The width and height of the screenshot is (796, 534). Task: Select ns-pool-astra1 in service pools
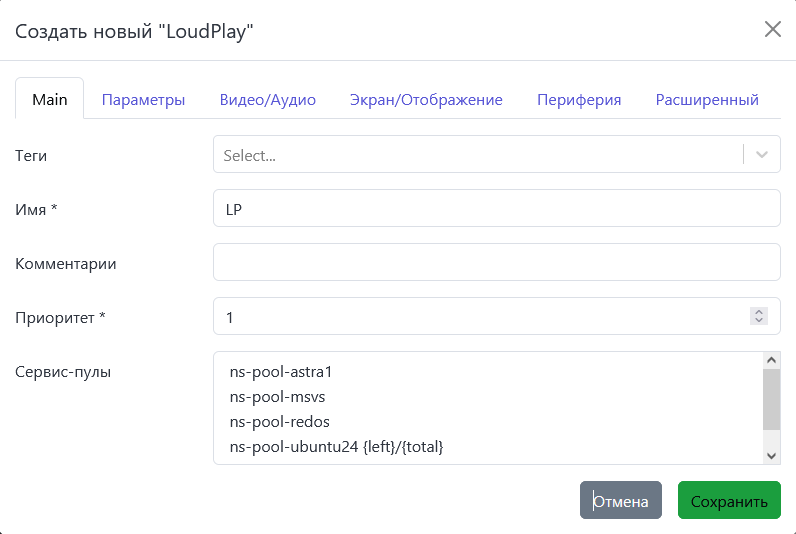click(280, 372)
